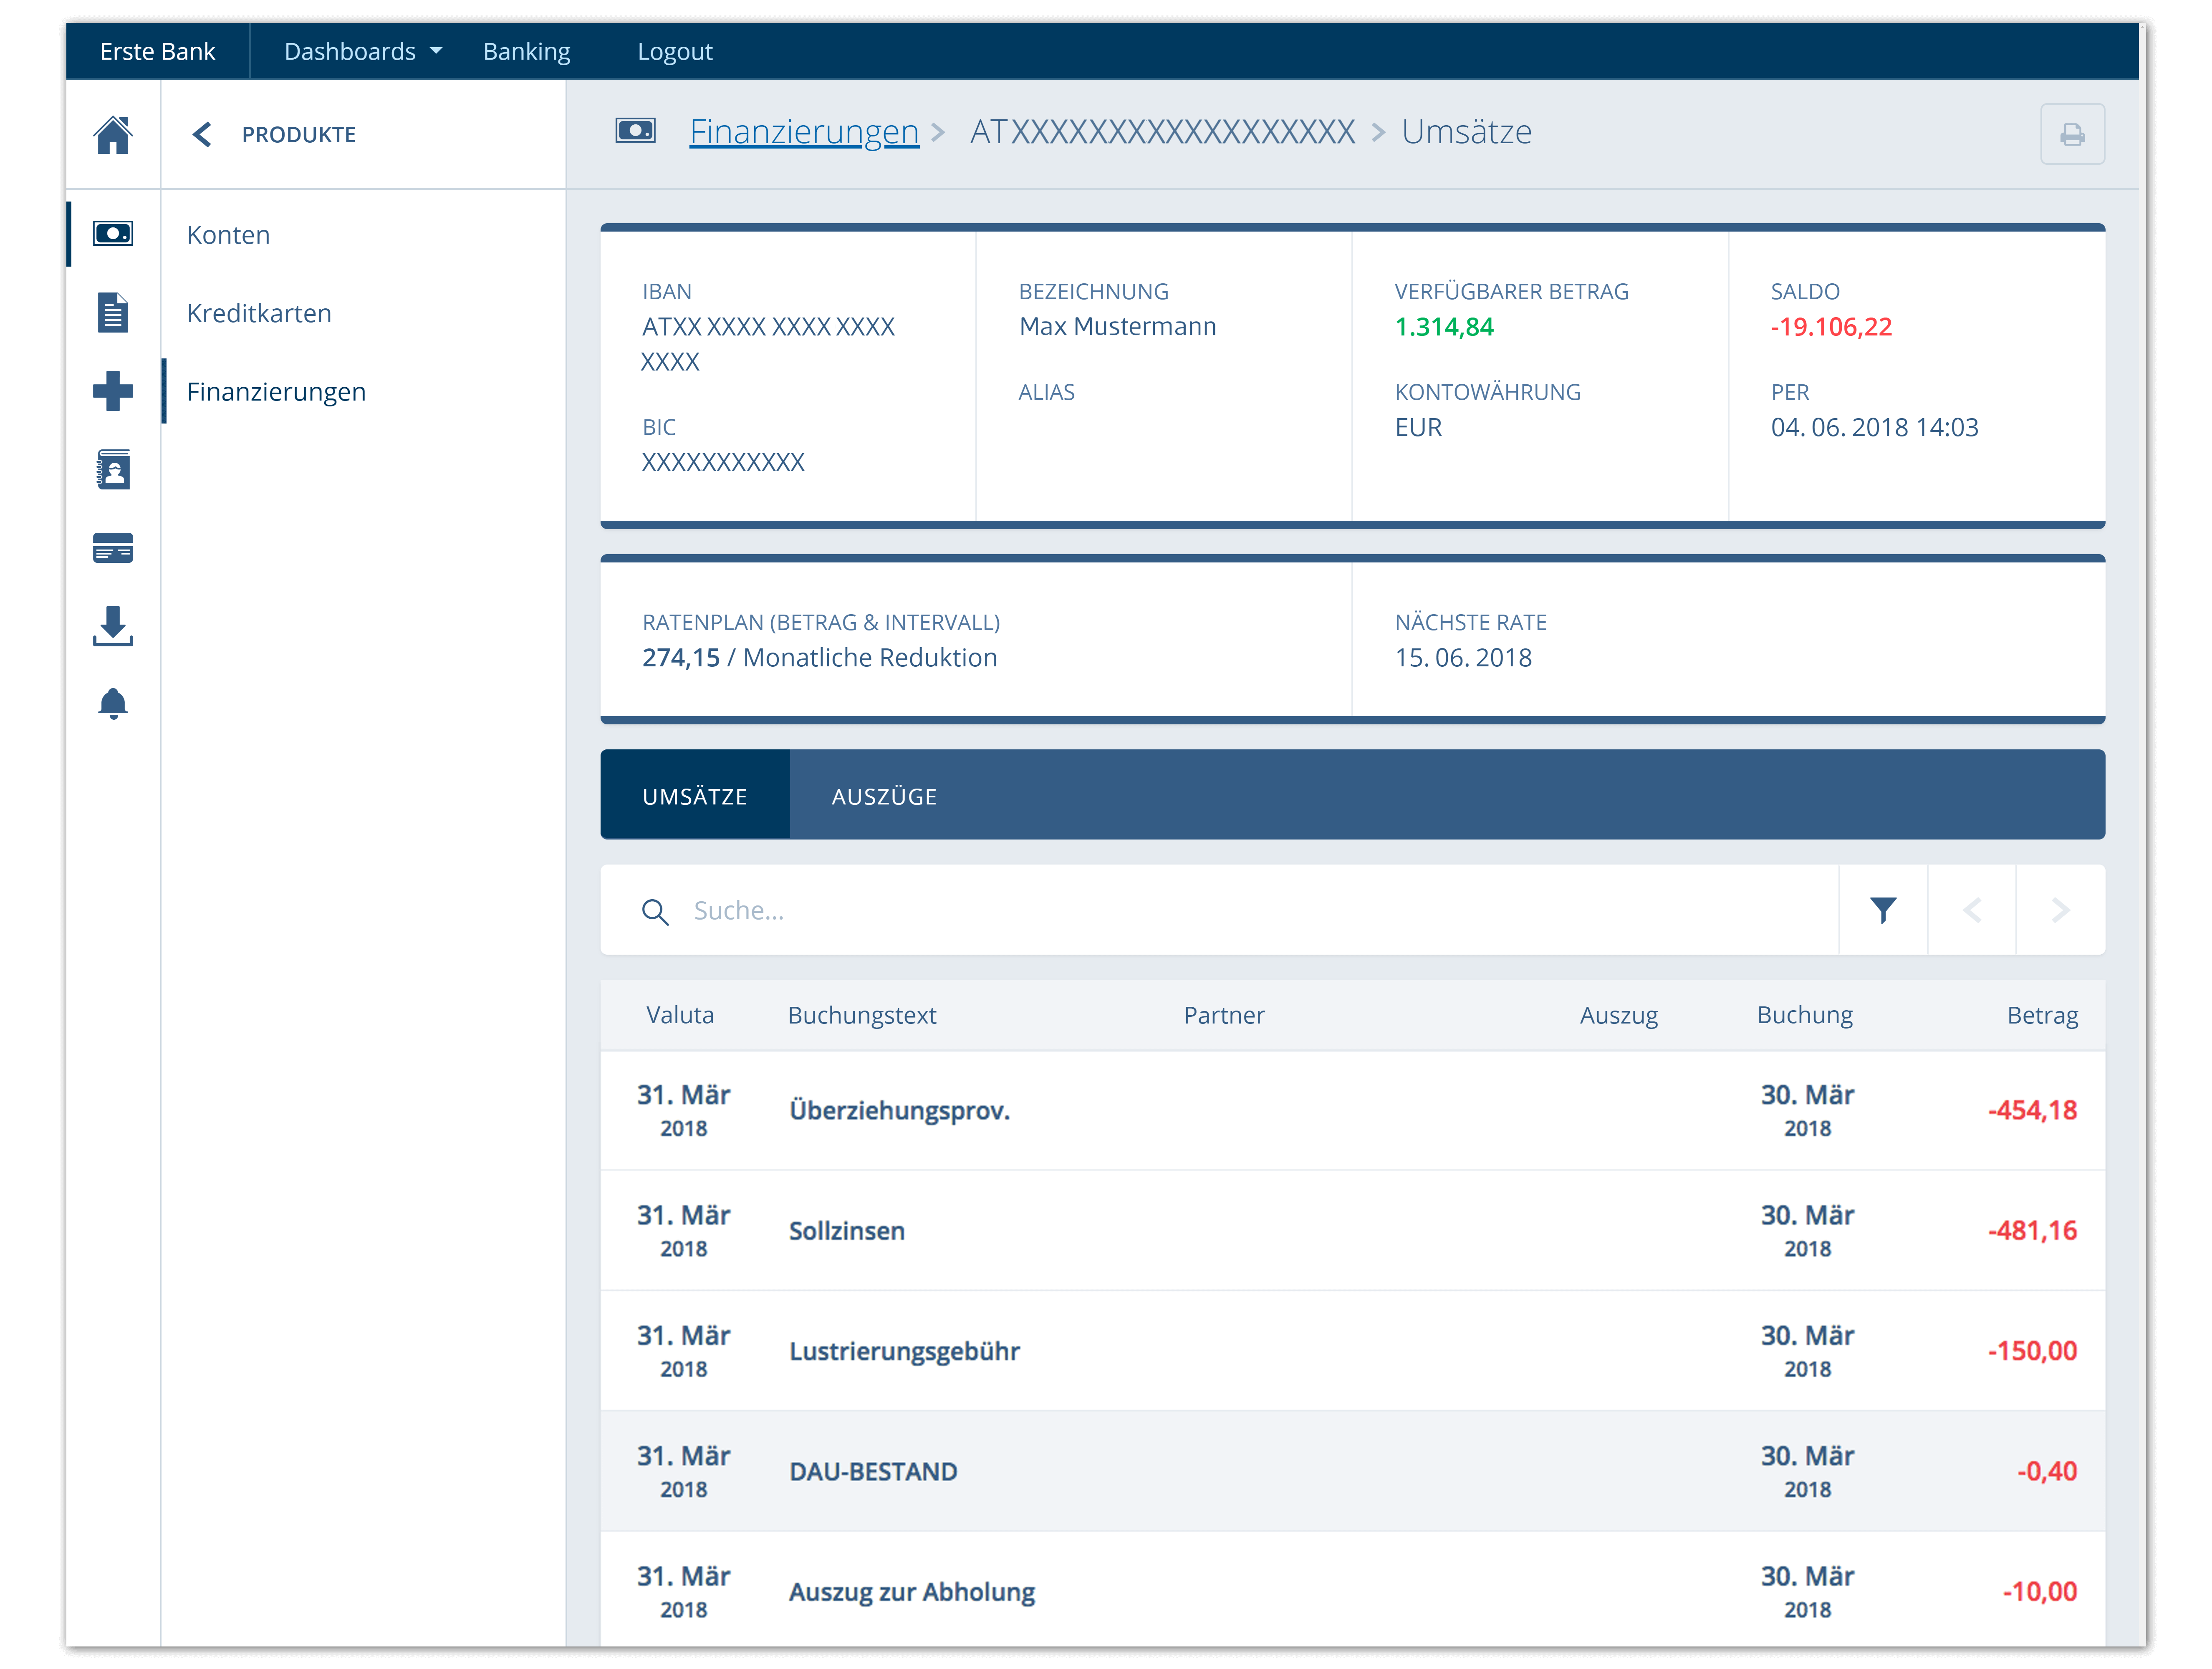Screen dimensions: 2212x1669
Task: Click the Saldo value -19.106,22
Action: click(x=1831, y=327)
